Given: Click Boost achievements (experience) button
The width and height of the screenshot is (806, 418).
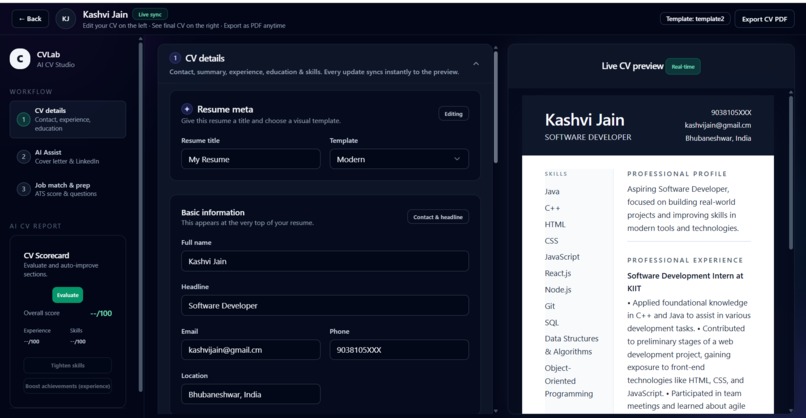Looking at the screenshot, I should click(x=67, y=386).
